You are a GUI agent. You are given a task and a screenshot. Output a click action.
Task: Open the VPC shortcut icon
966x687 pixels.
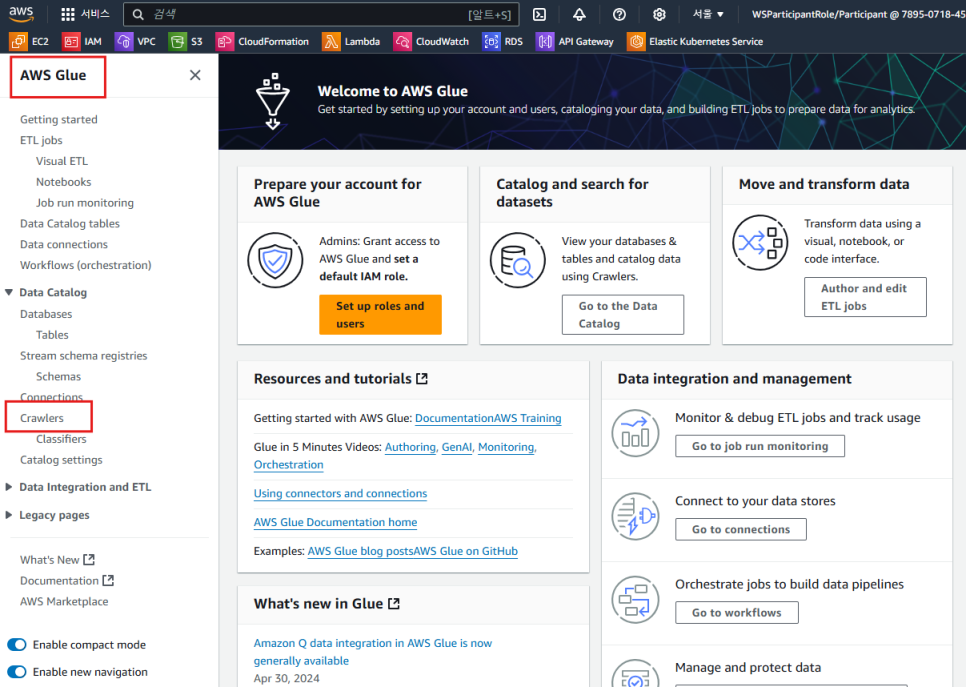(124, 41)
